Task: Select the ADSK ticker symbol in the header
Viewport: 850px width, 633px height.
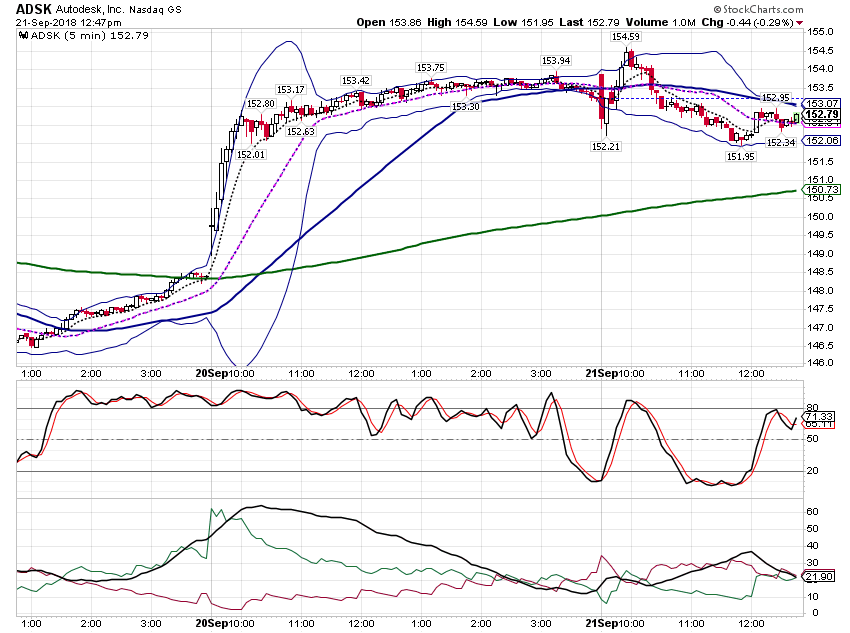Action: coord(34,9)
